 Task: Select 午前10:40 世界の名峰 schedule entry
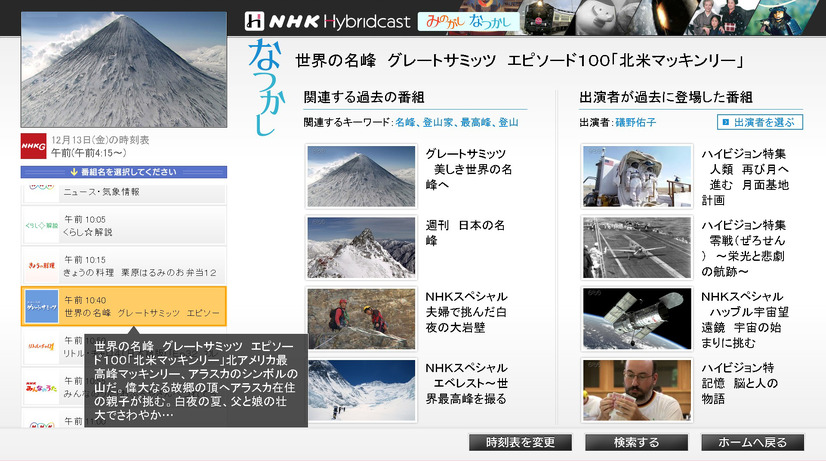tap(124, 306)
